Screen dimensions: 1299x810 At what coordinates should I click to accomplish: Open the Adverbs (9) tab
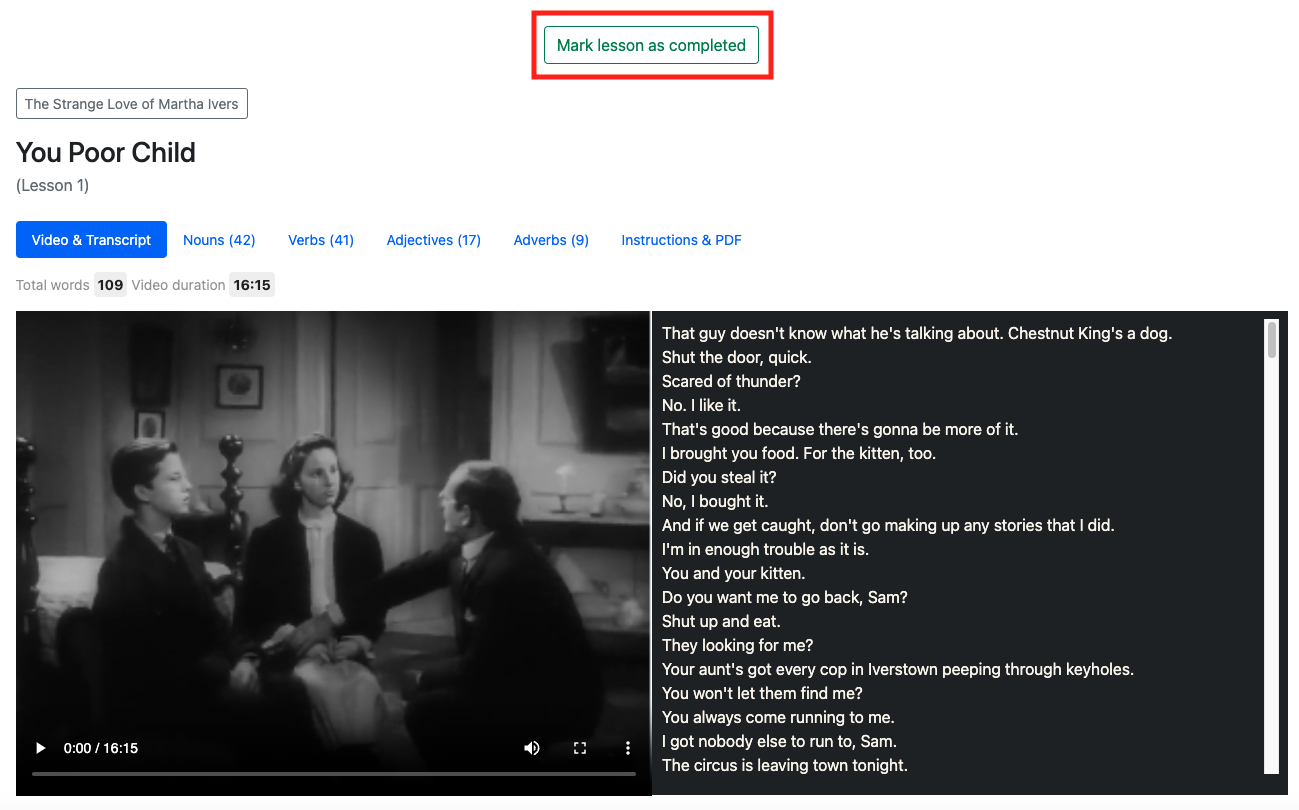pyautogui.click(x=551, y=240)
